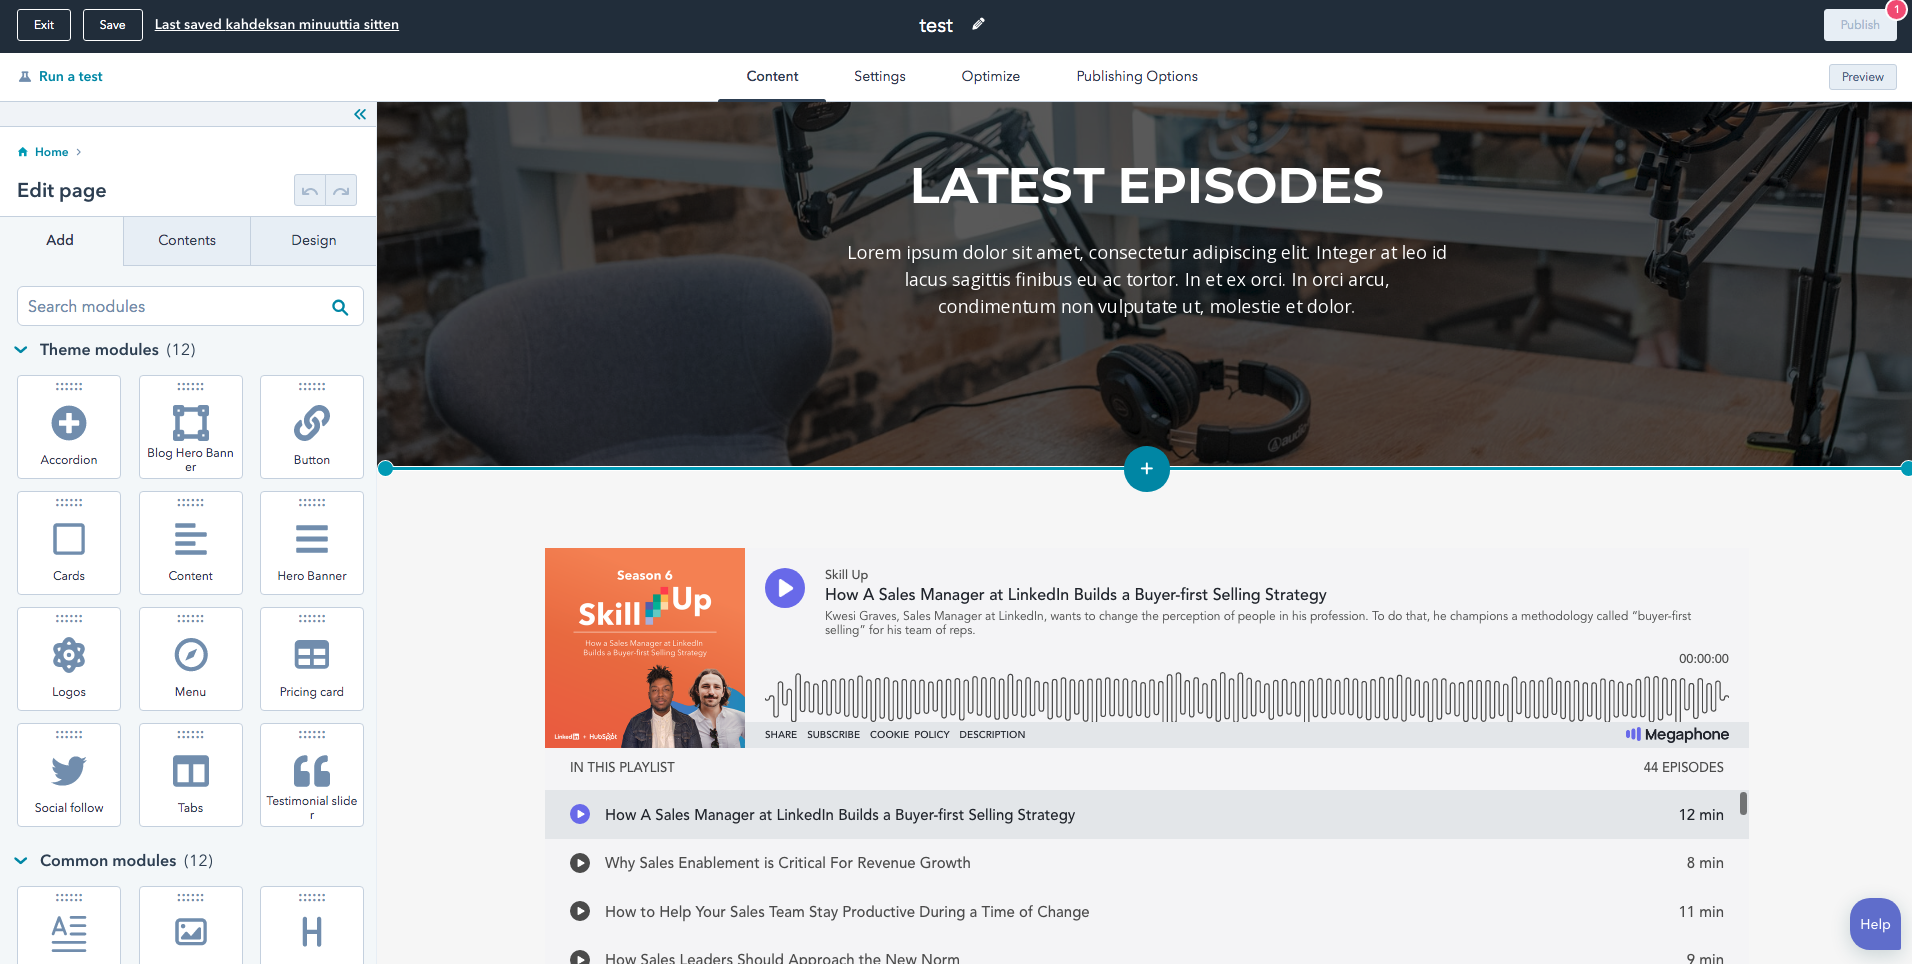This screenshot has height=964, width=1912.
Task: Open the Content top tab
Action: [772, 77]
